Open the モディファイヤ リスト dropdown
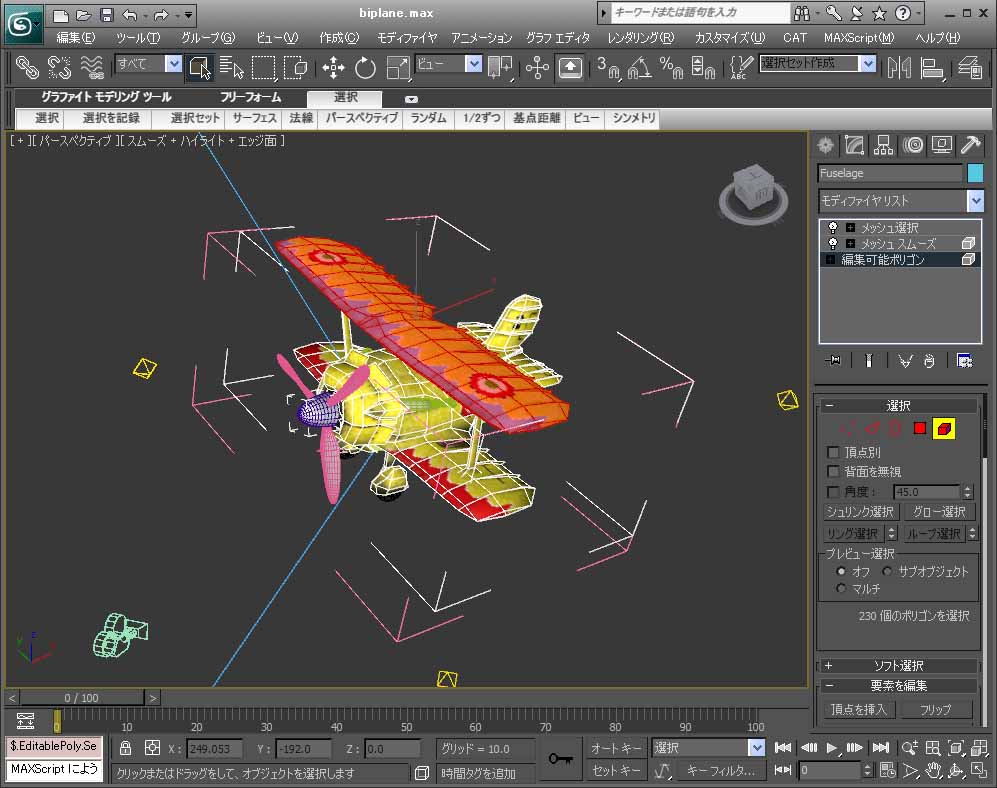 click(x=975, y=201)
